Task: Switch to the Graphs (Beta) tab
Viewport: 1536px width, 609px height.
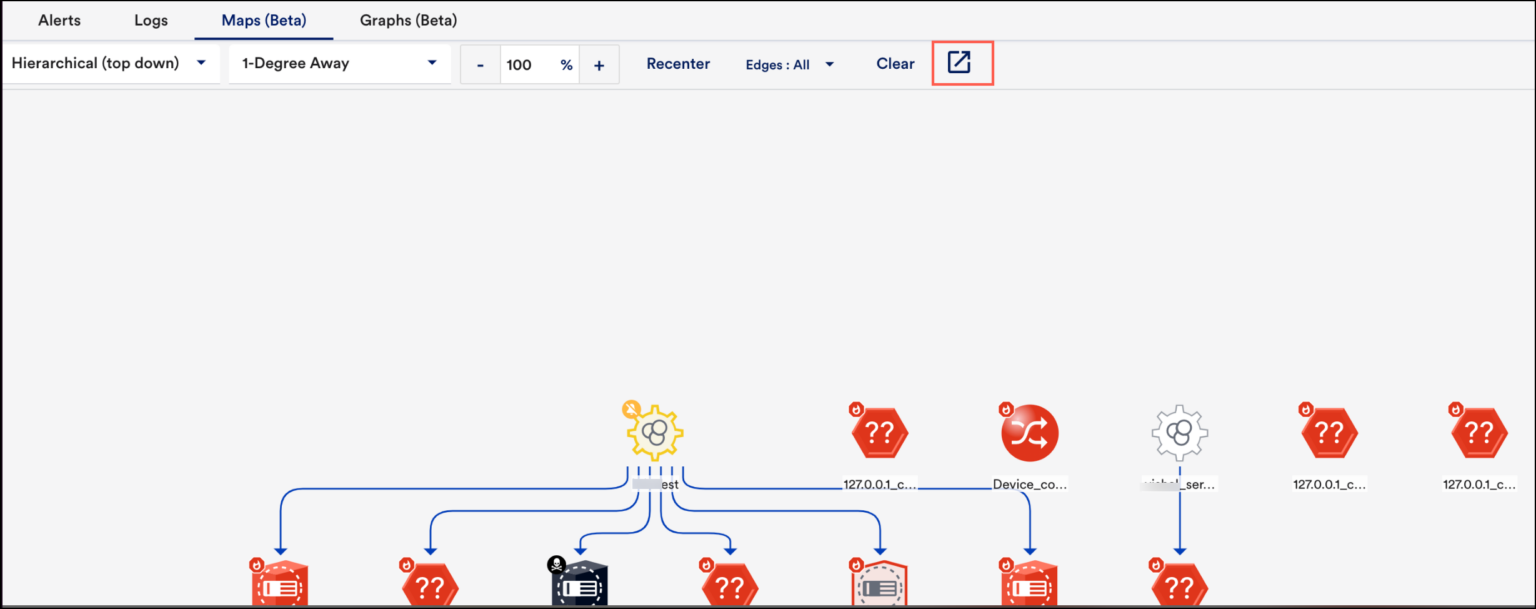Action: click(407, 20)
